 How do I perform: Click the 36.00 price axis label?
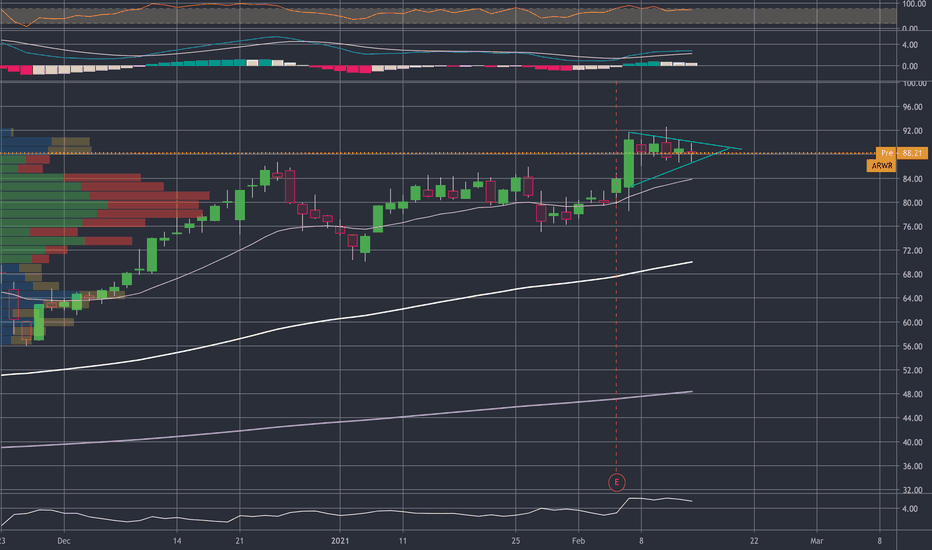912,466
